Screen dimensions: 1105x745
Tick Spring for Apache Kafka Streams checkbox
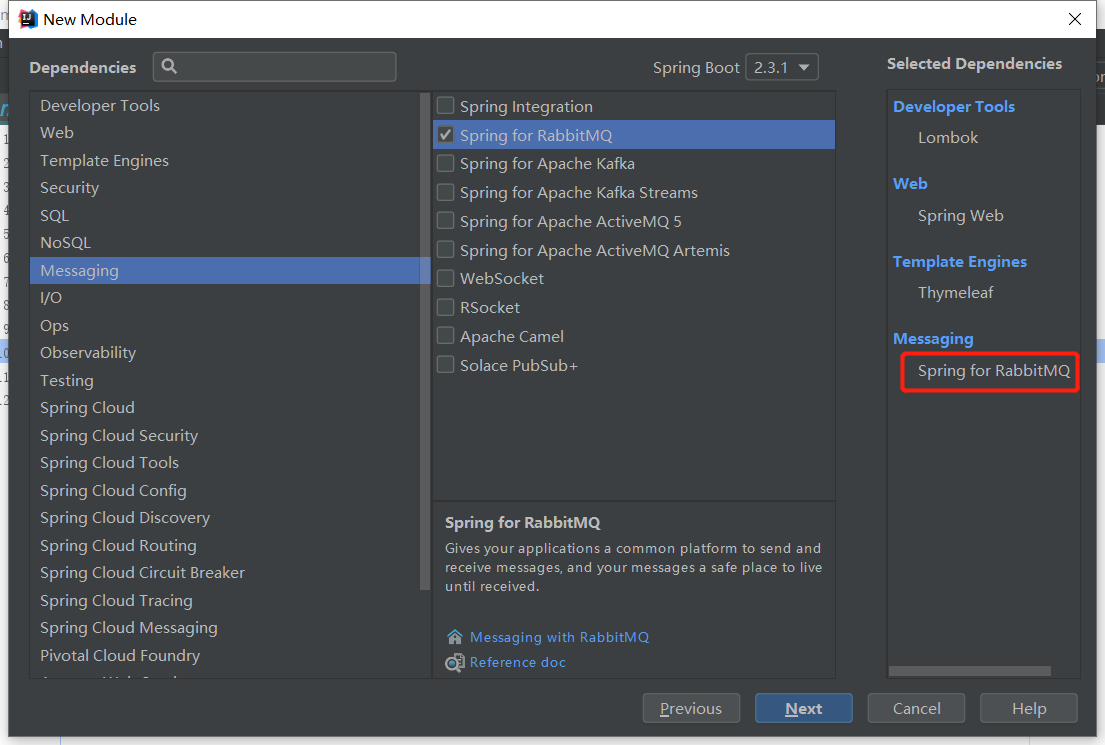click(x=445, y=192)
